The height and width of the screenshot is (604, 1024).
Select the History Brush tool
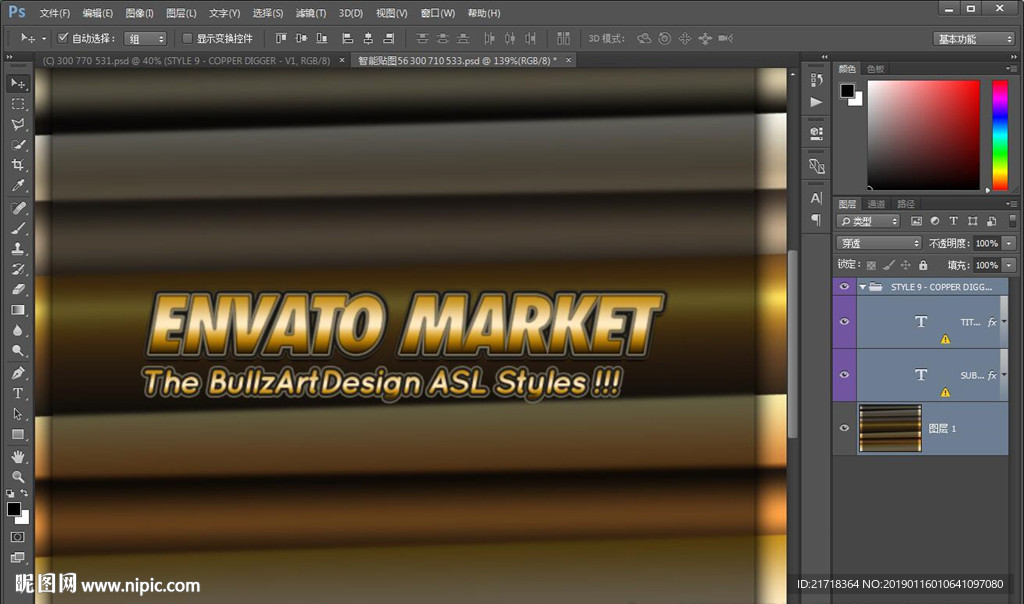(18, 268)
